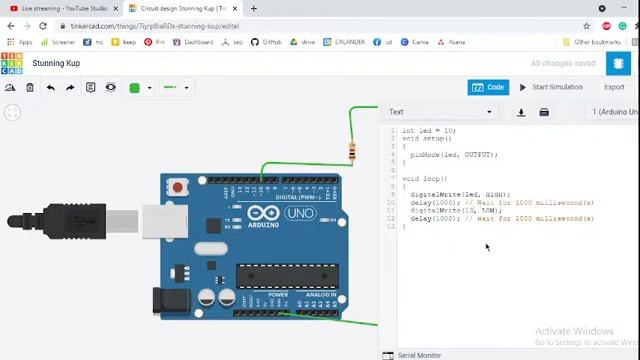Open the Screener bookmark
The image size is (640, 360).
coord(58,42)
